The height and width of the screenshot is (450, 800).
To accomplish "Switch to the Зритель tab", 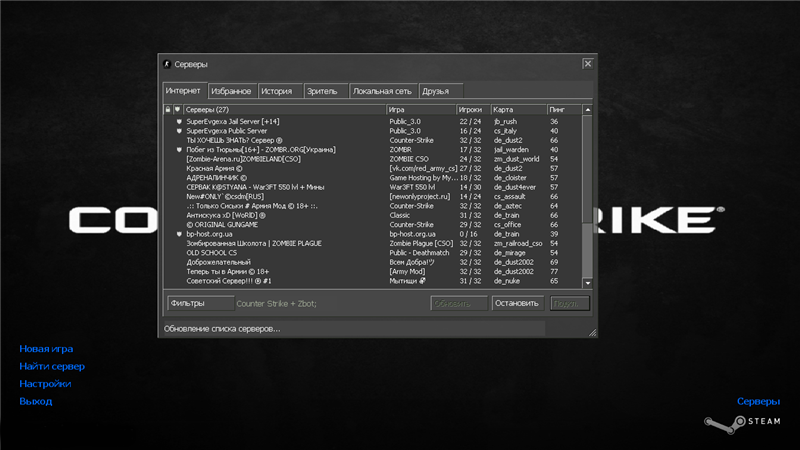I will 326,91.
